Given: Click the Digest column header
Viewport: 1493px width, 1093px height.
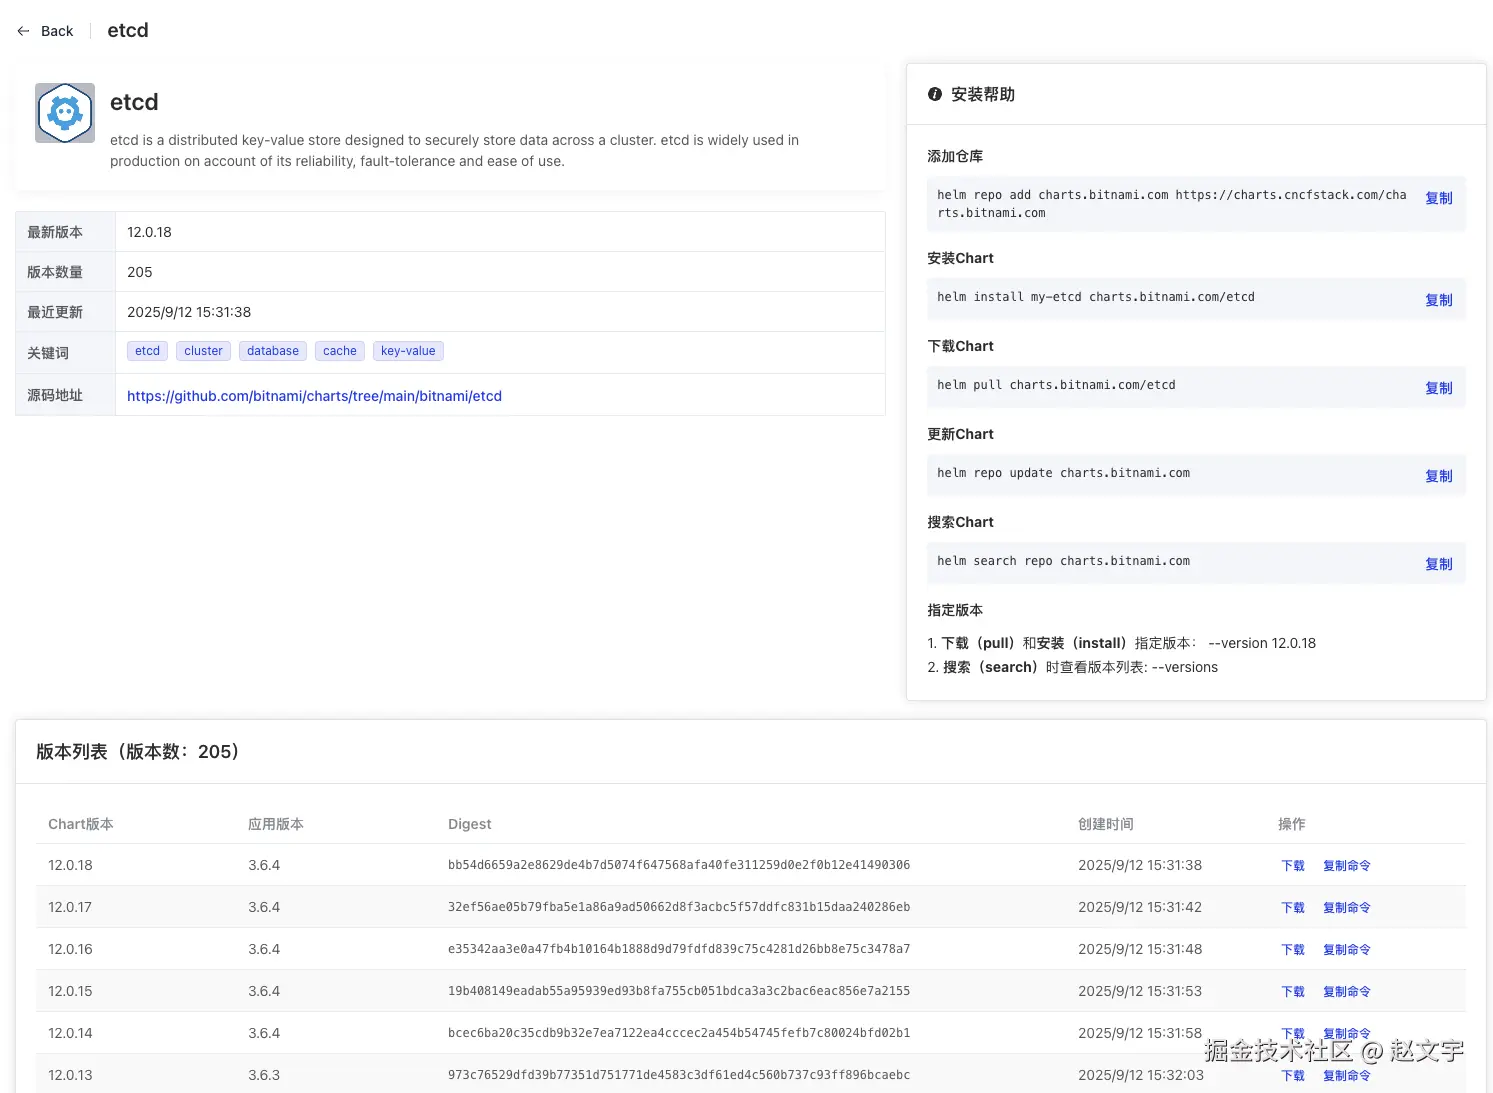Looking at the screenshot, I should [x=470, y=824].
